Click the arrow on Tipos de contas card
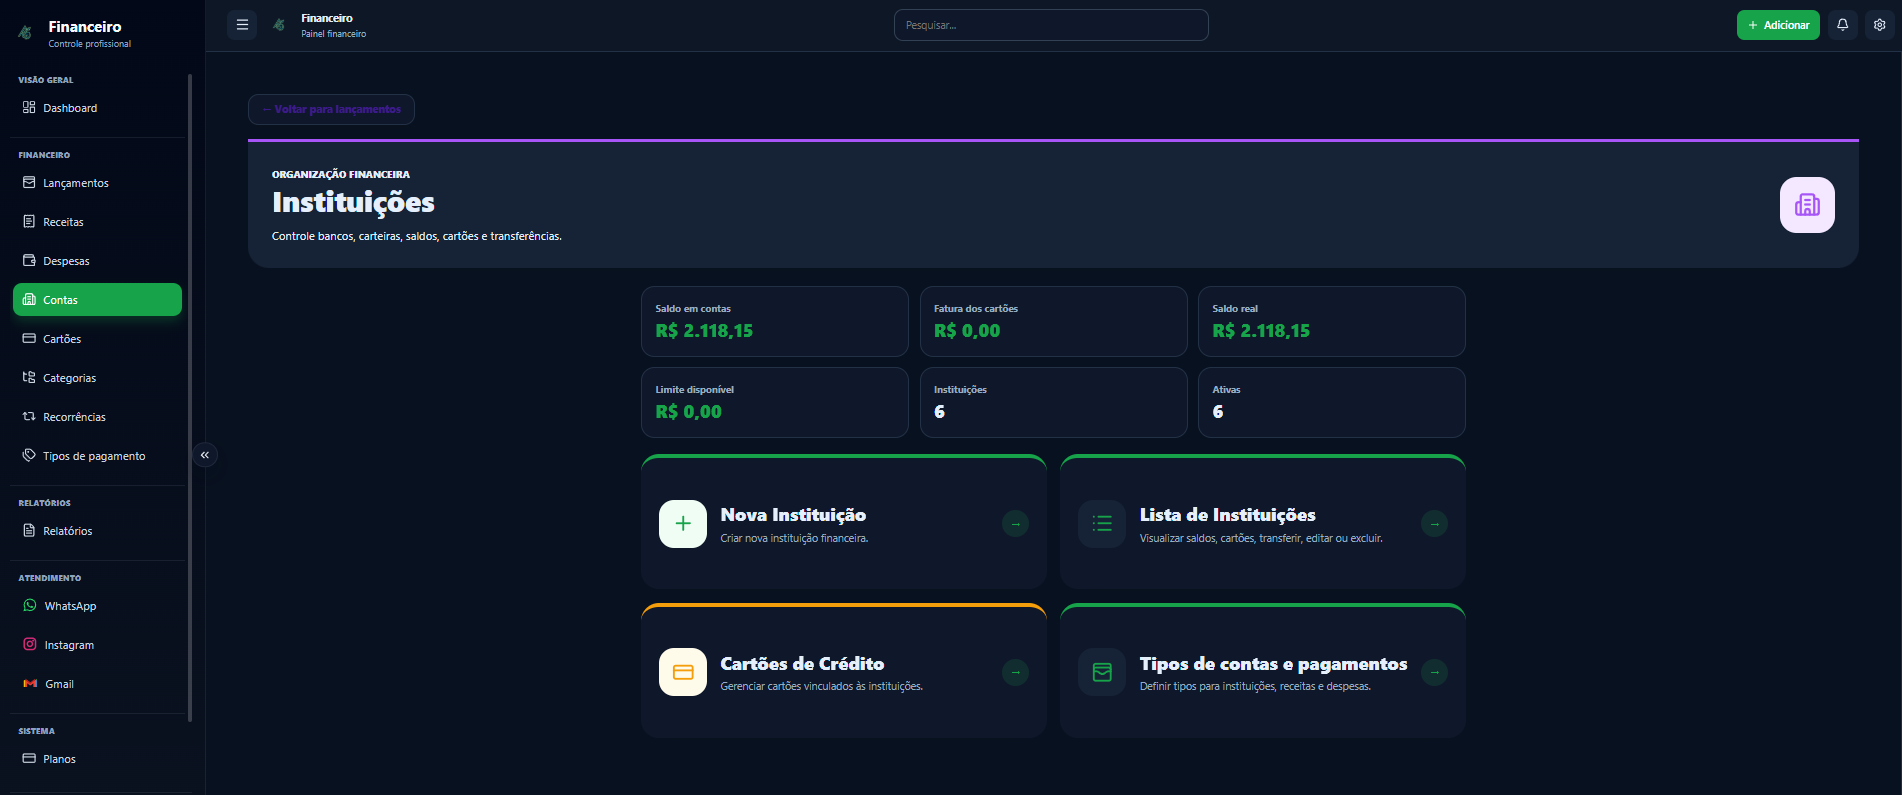1902x795 pixels. (x=1434, y=672)
